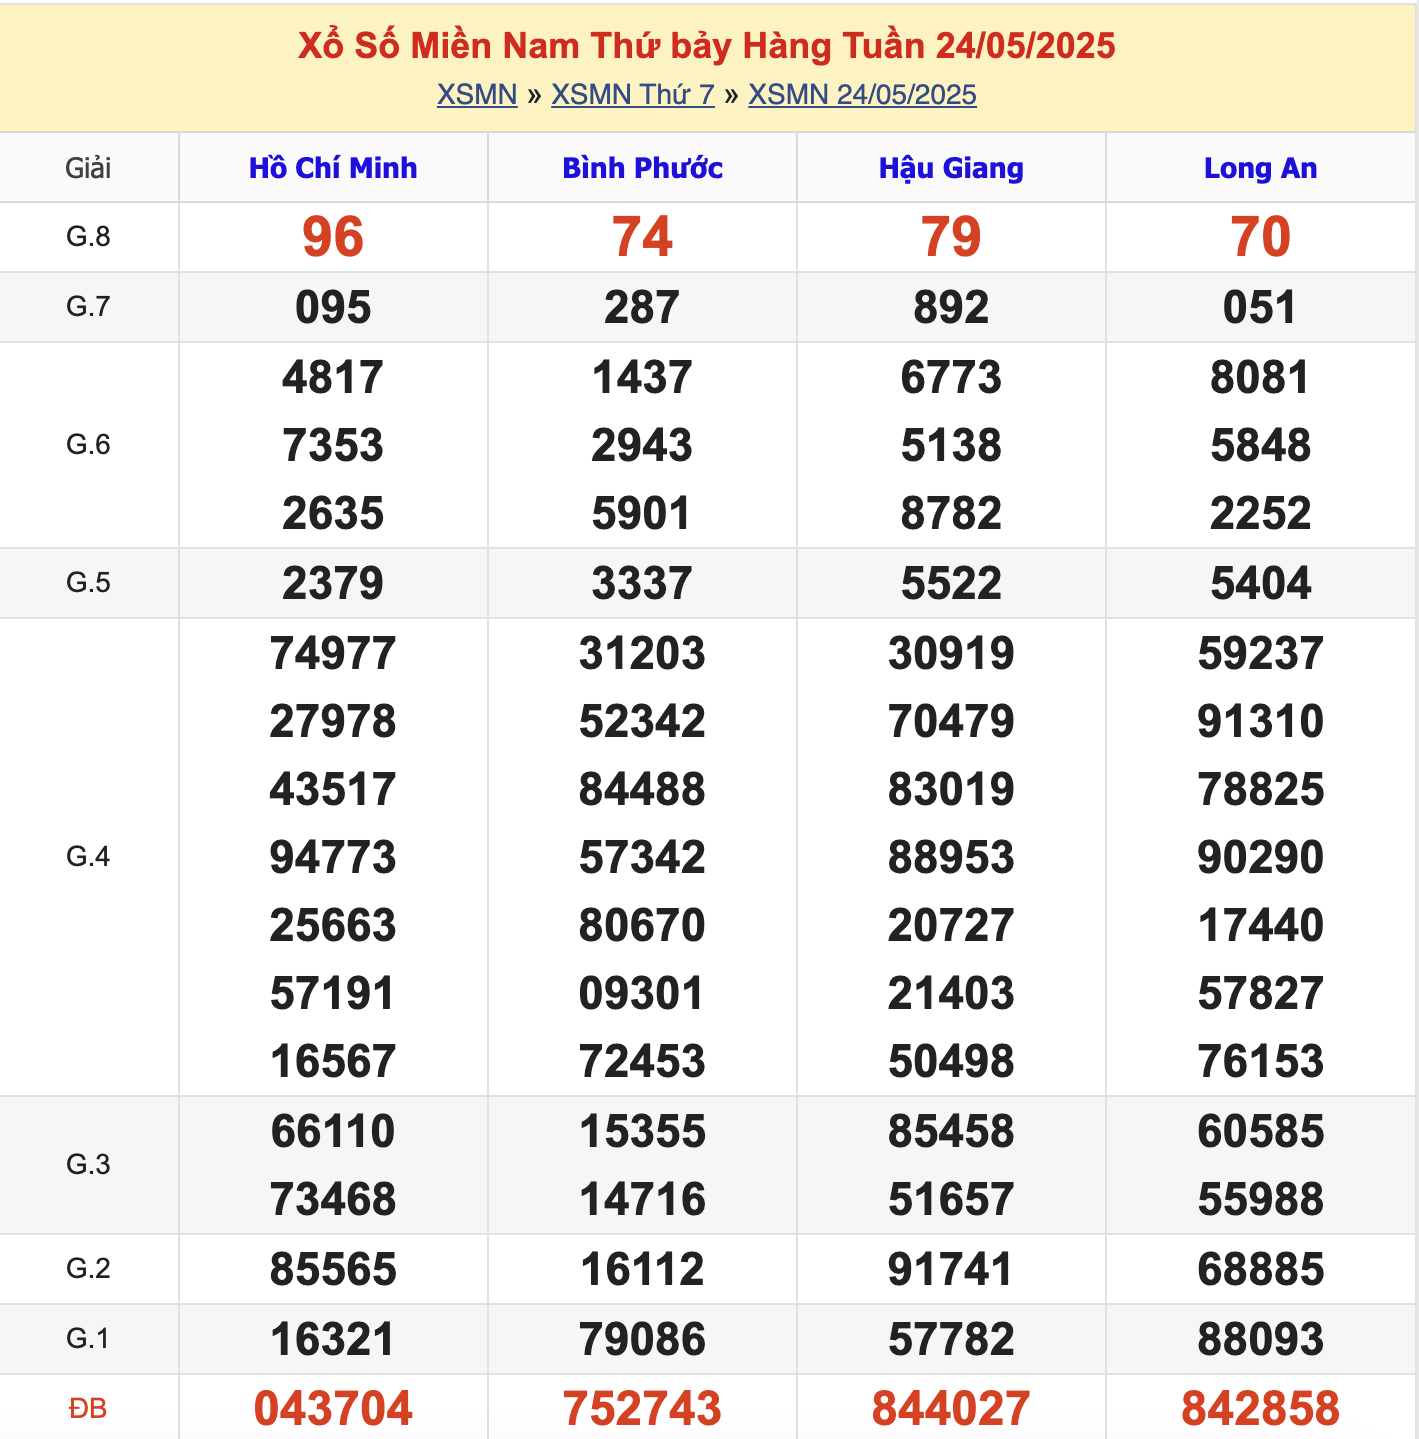
Task: Click the G.4 number 74977
Action: (x=333, y=653)
